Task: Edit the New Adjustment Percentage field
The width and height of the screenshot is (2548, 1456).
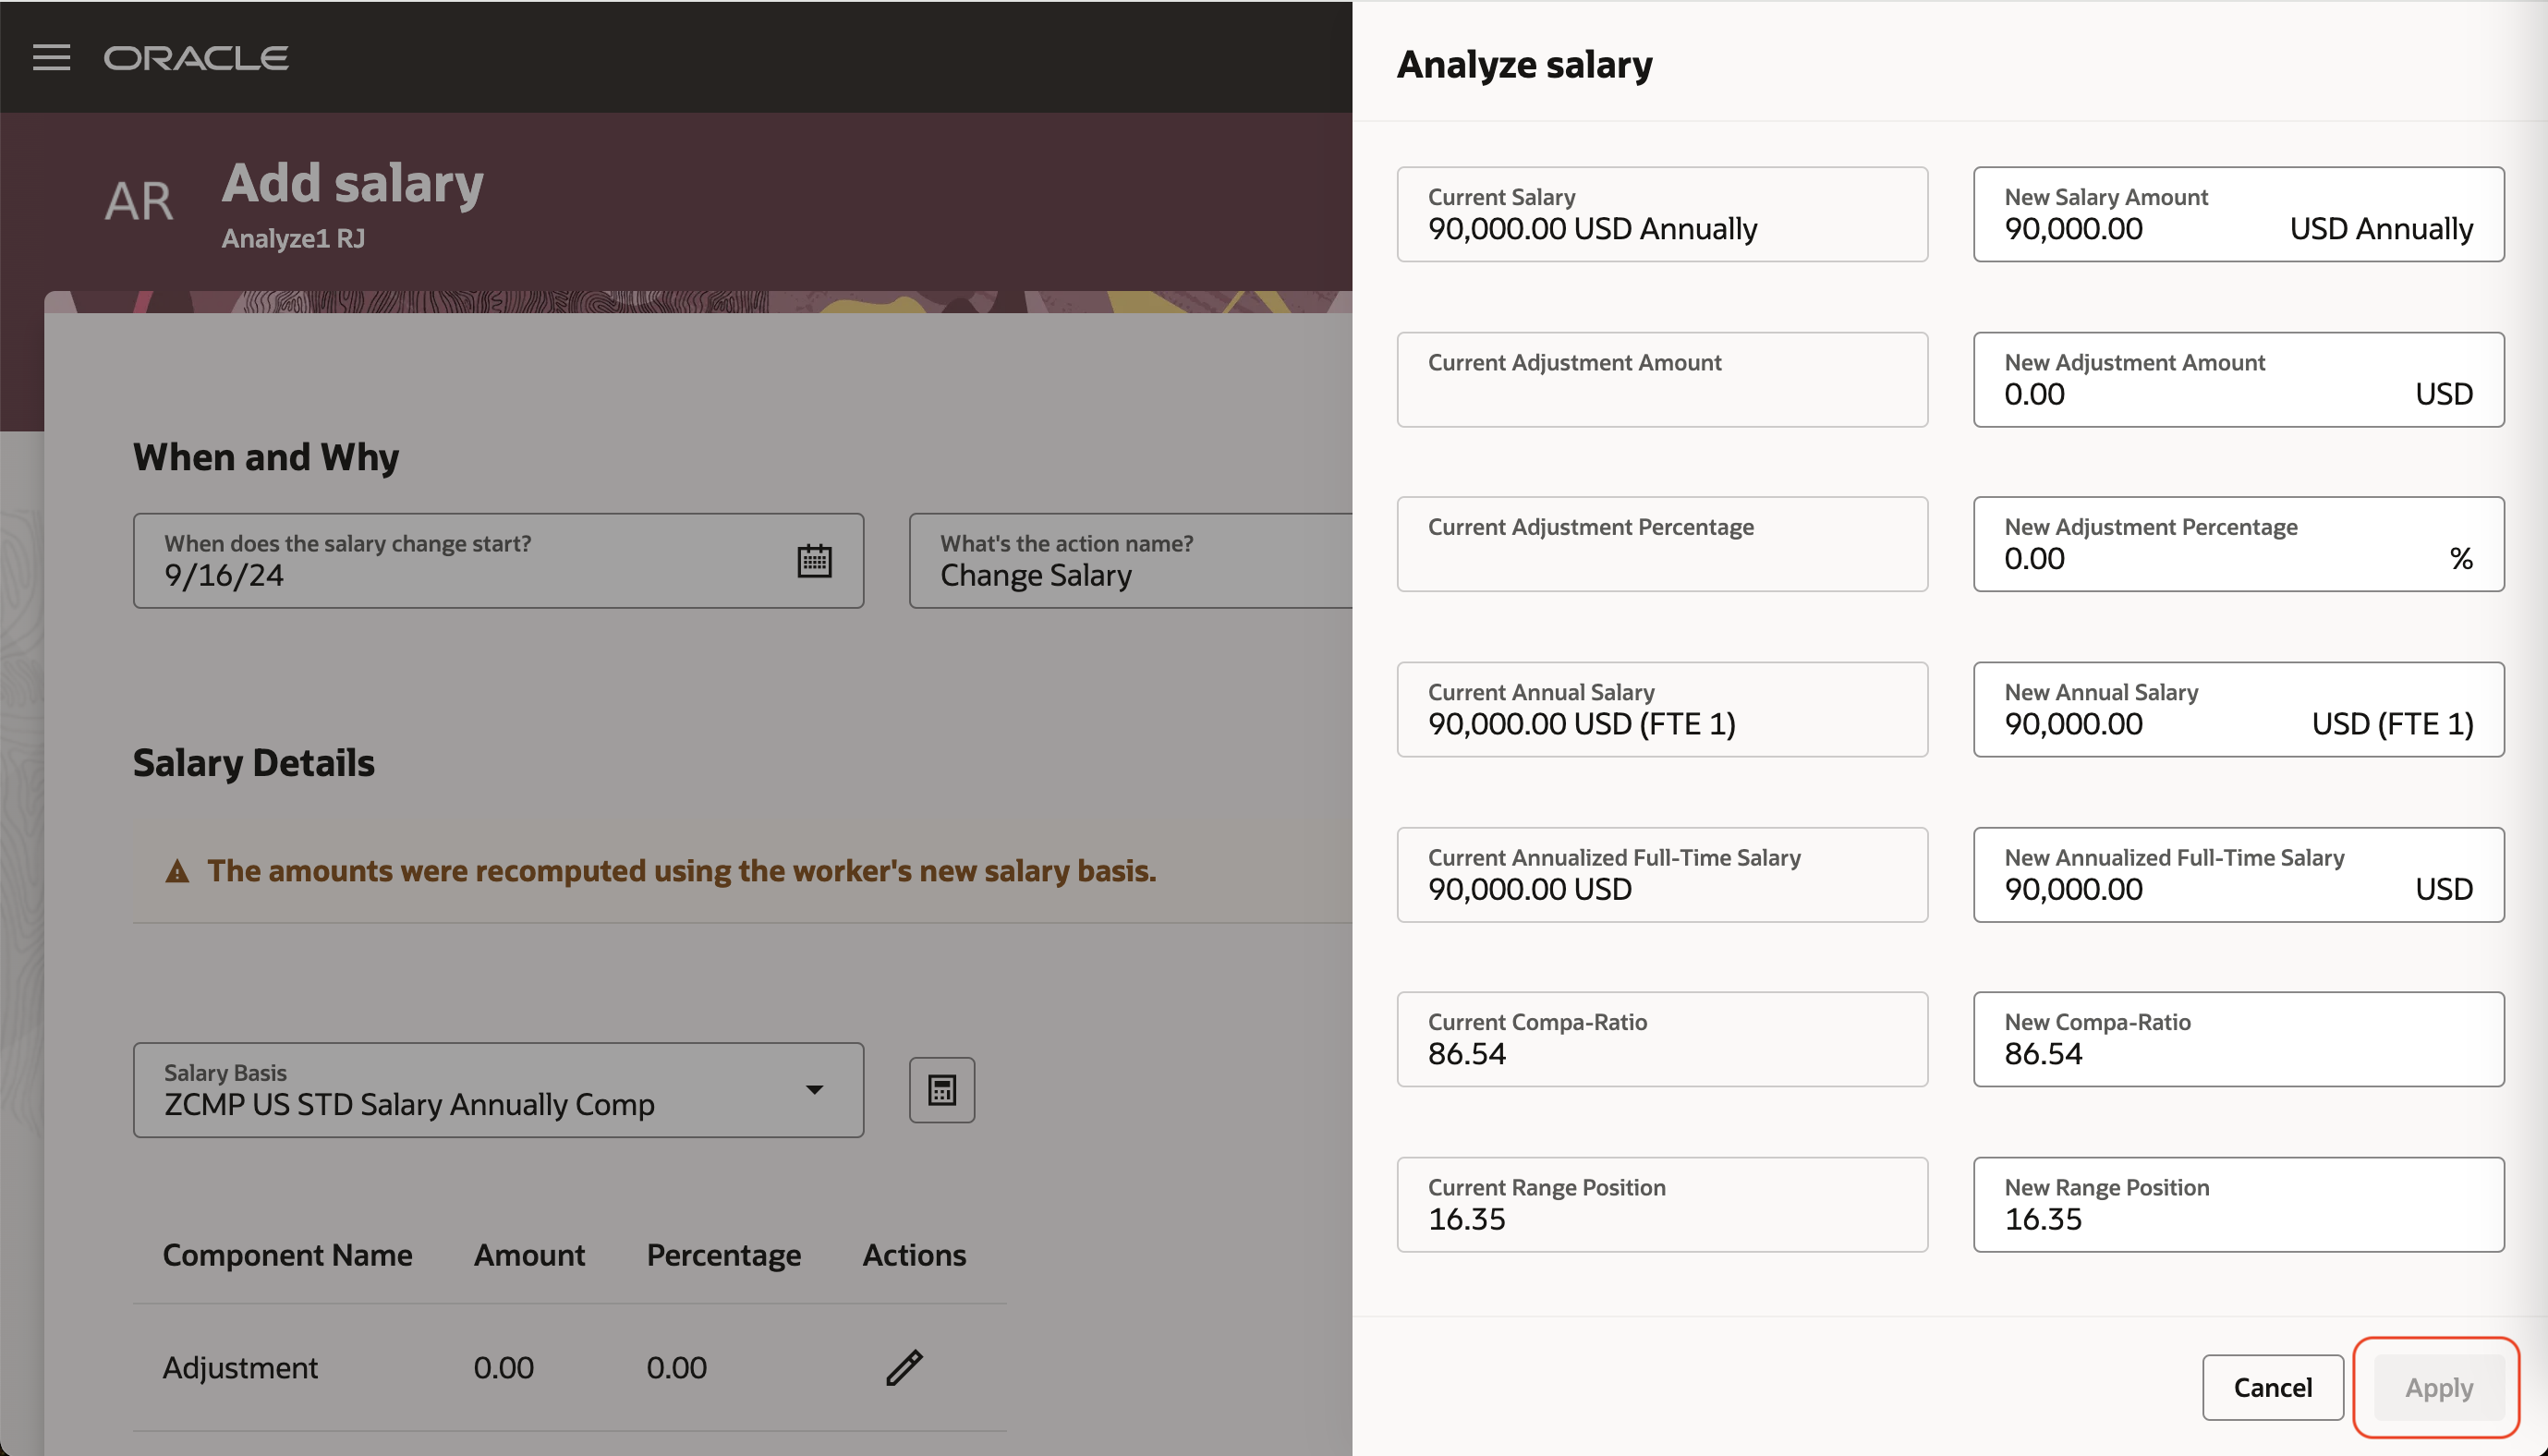Action: pos(2238,544)
